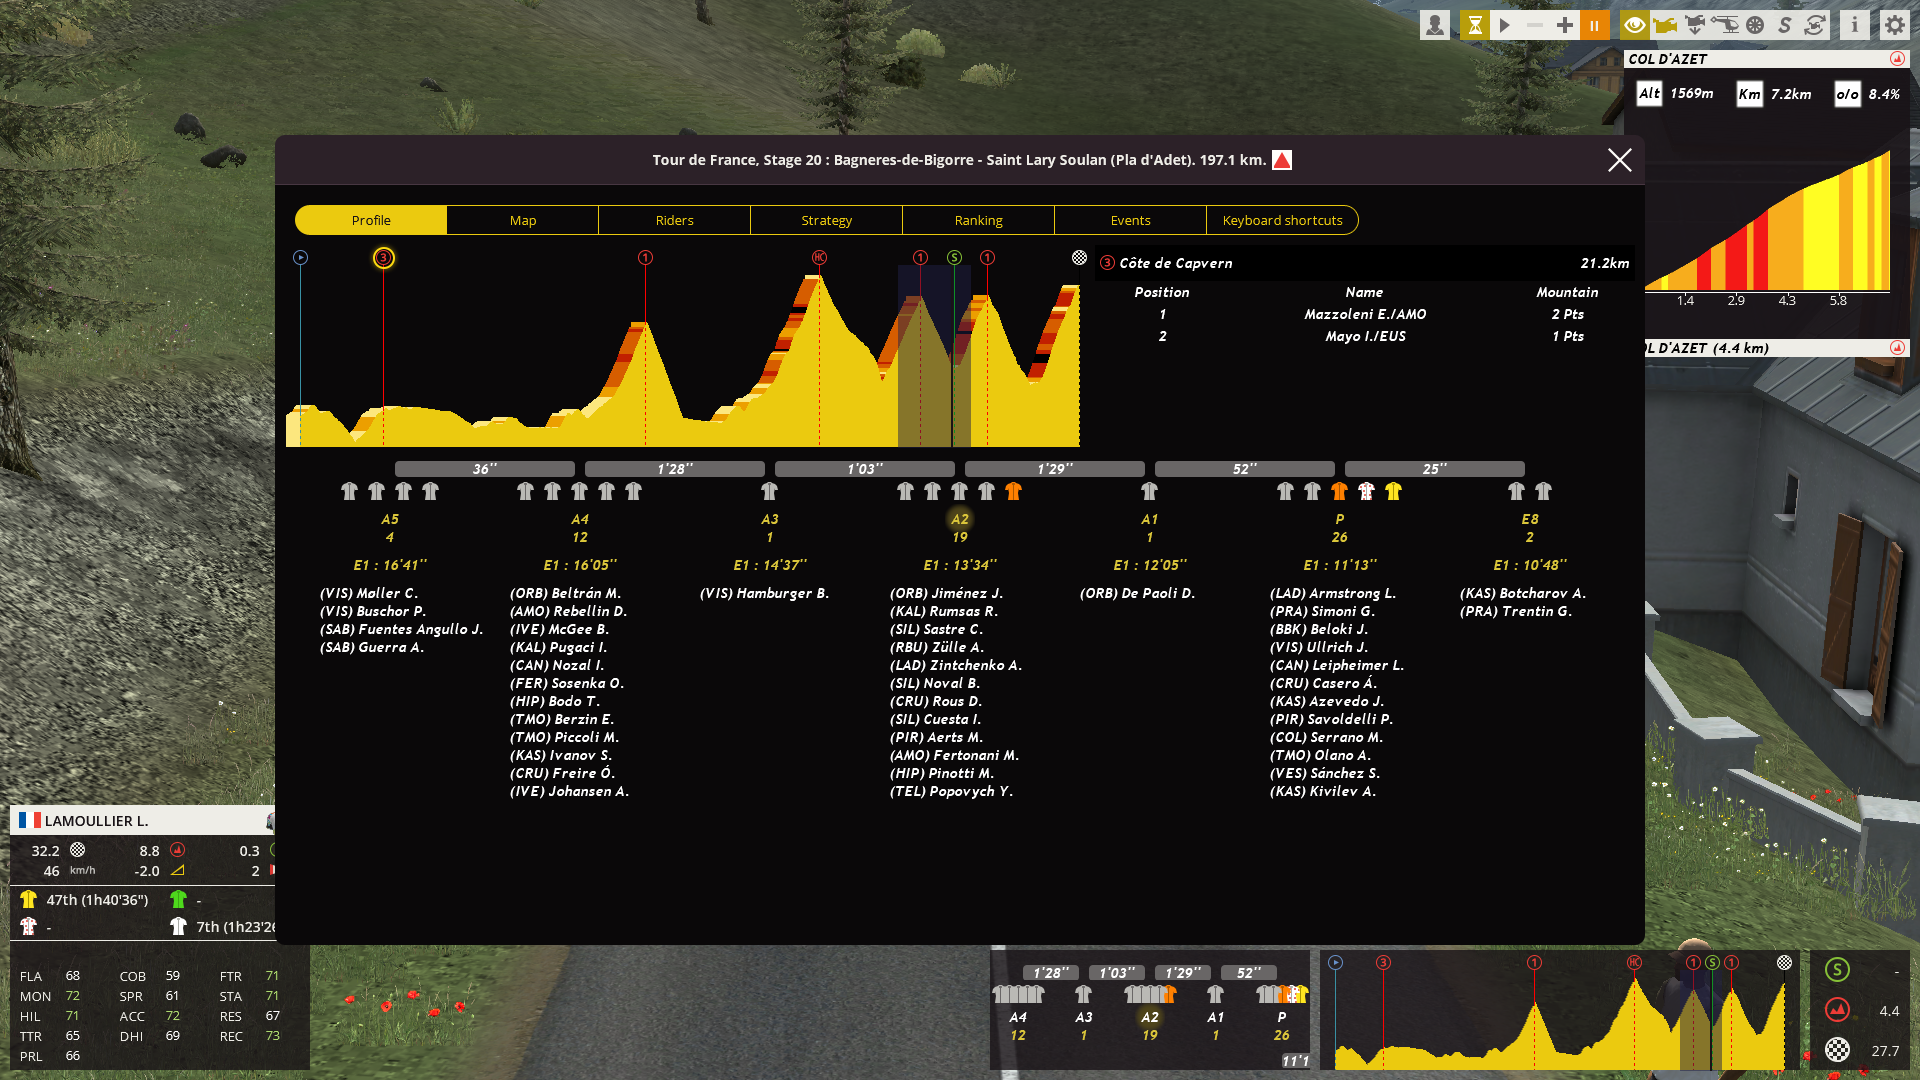1920x1080 pixels.
Task: Select group A3 in the dialog
Action: 770,519
